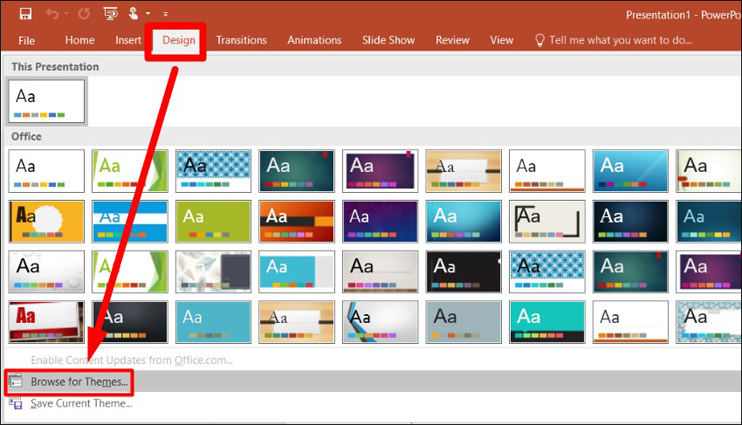Click Enable Content Updates from Office.com
The image size is (742, 425).
tap(132, 360)
